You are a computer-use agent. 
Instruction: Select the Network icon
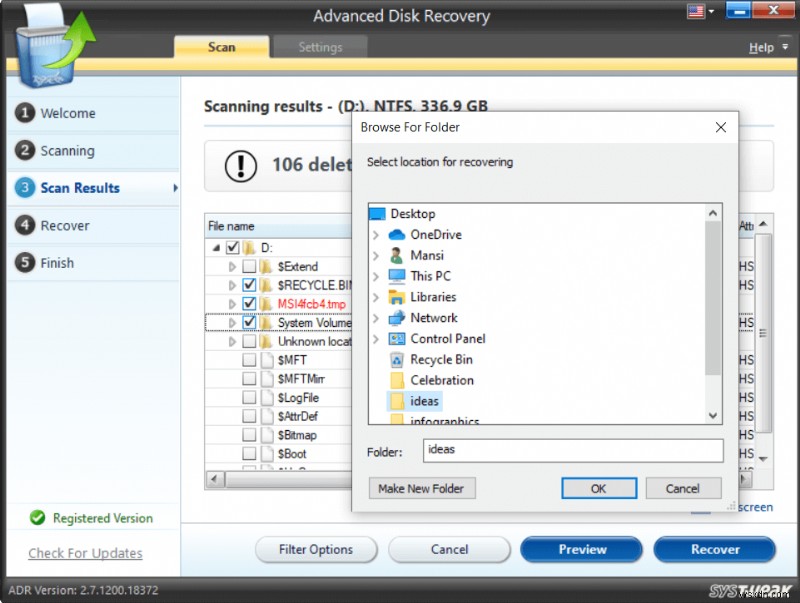pyautogui.click(x=396, y=318)
